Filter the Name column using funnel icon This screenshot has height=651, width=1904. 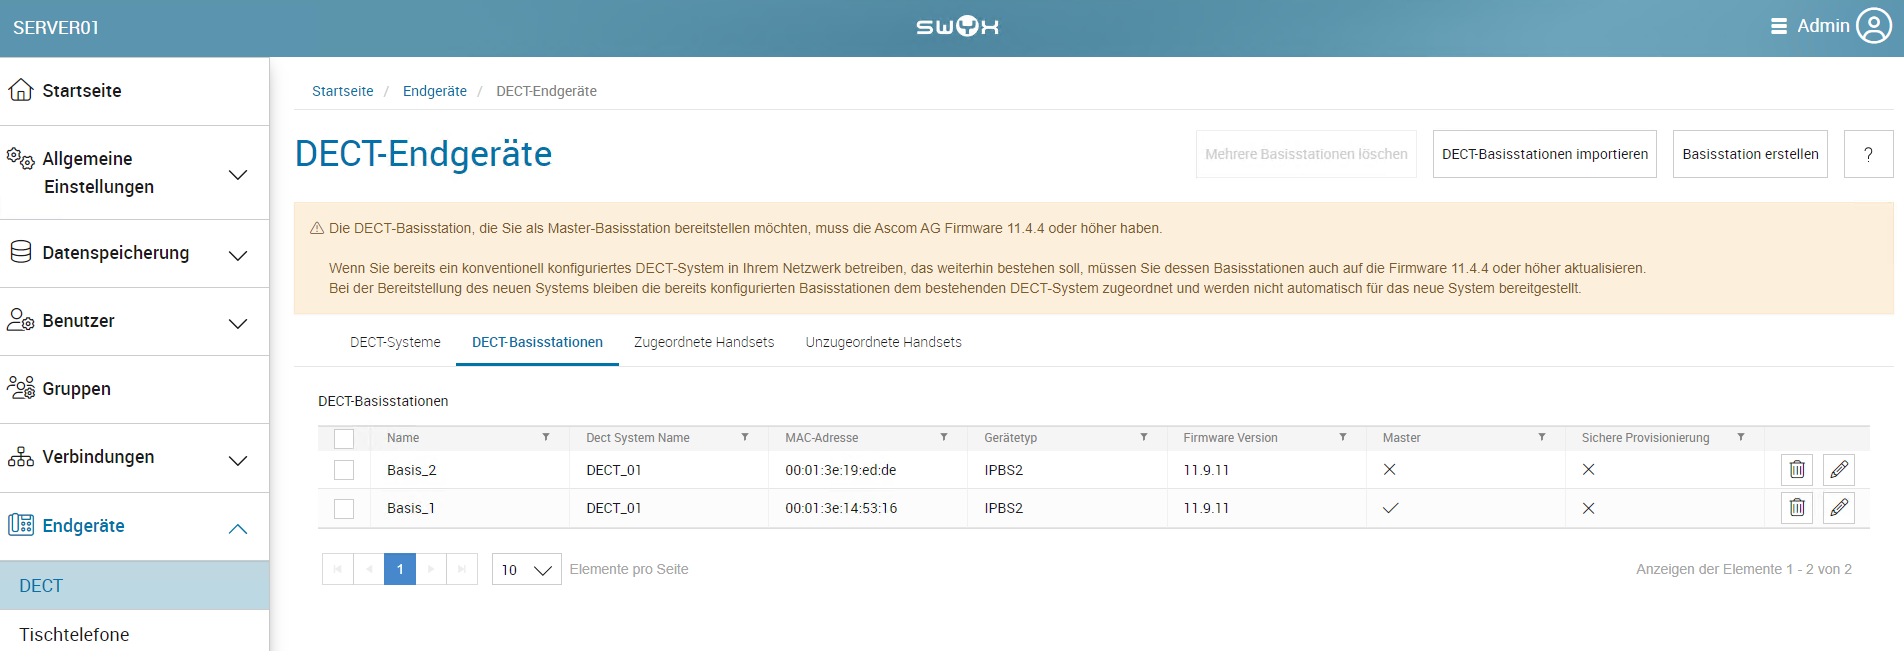click(x=546, y=438)
